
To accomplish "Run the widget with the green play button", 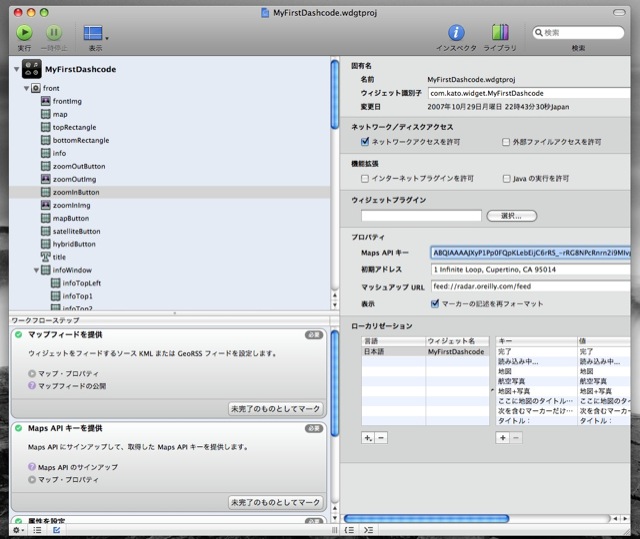I will [24, 33].
